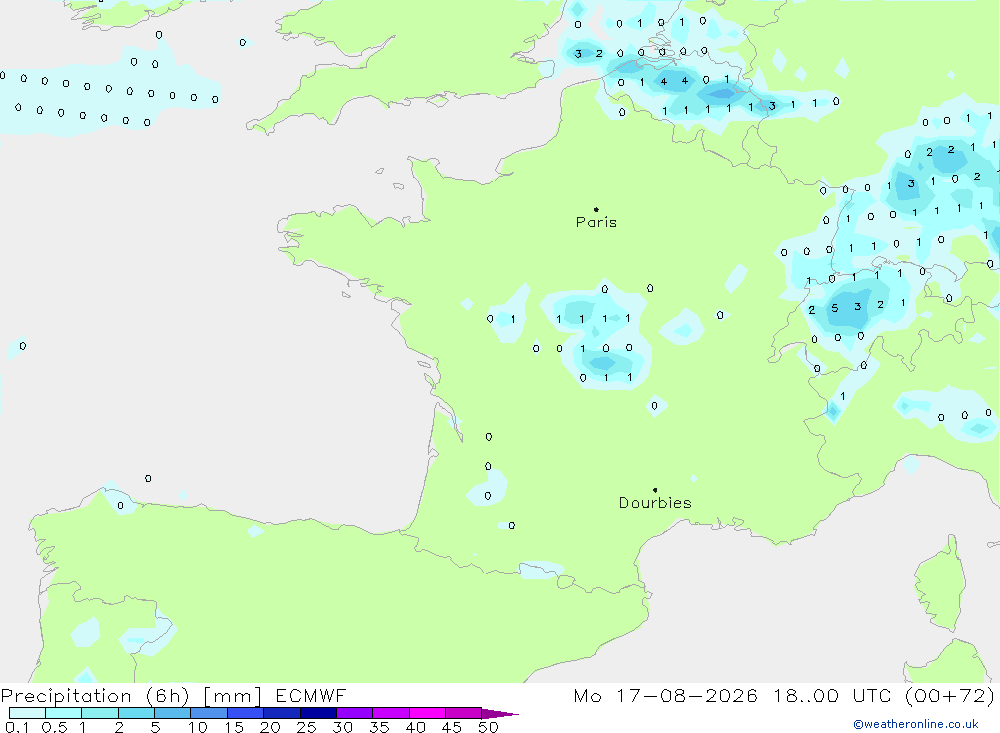Pick the 0.5–1 mm legend swatch
1000x733 pixels.
pyautogui.click(x=63, y=713)
